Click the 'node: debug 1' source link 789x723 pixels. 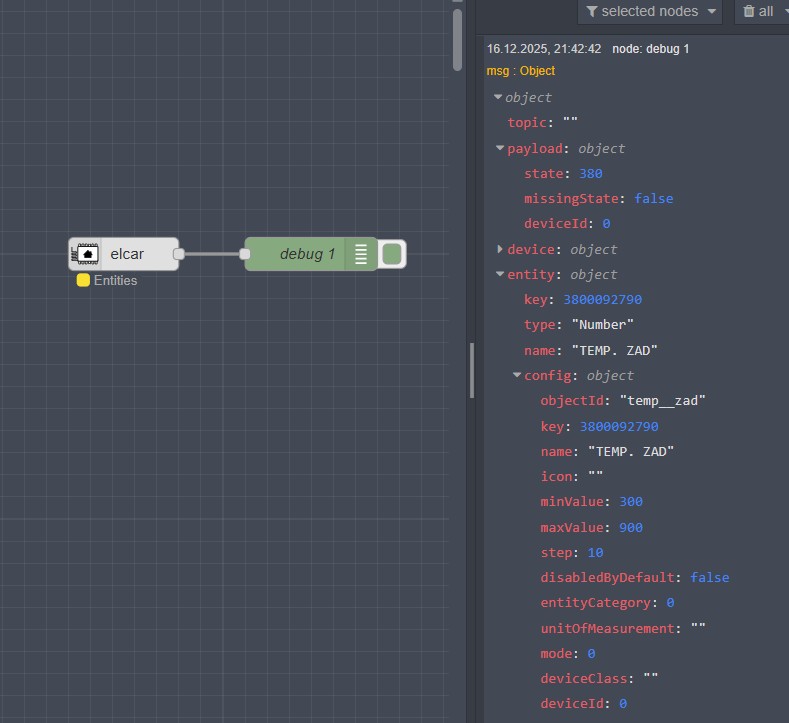[x=650, y=49]
